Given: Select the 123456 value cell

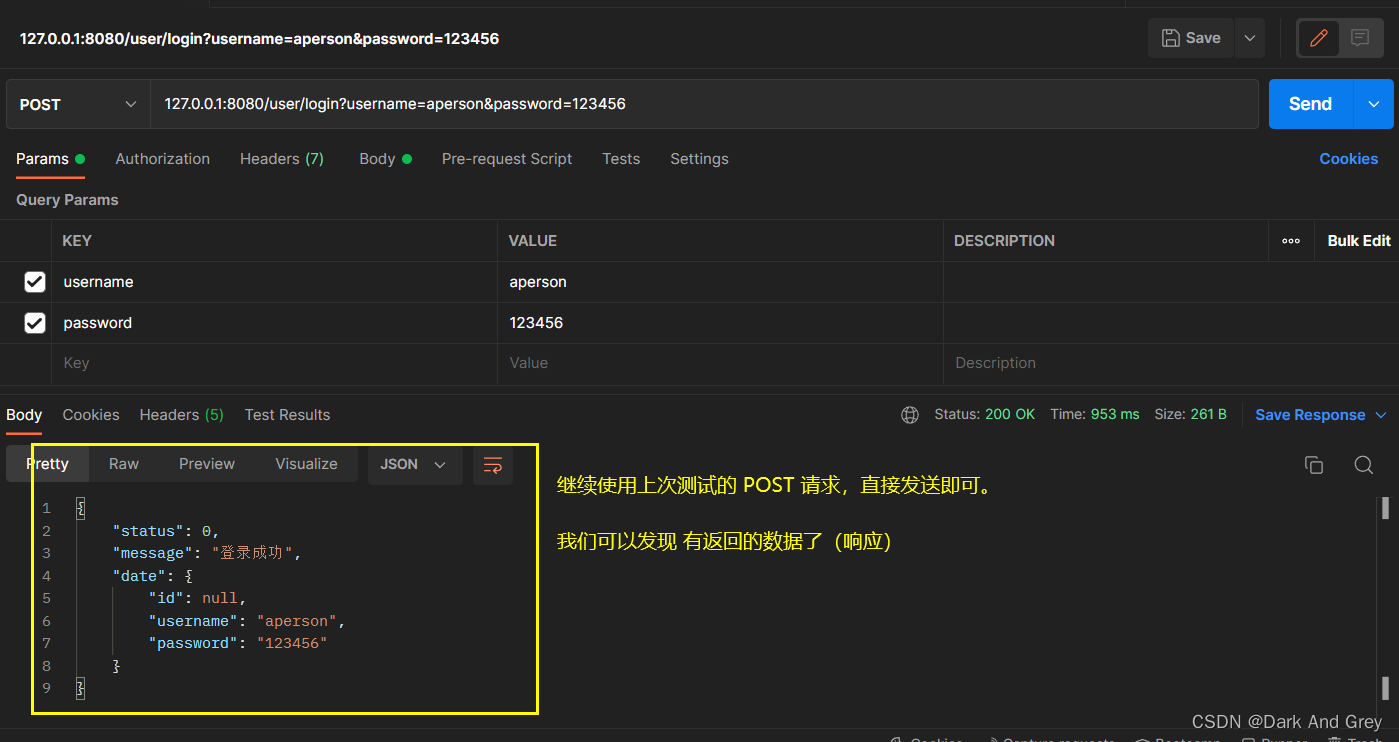Looking at the screenshot, I should (x=720, y=323).
